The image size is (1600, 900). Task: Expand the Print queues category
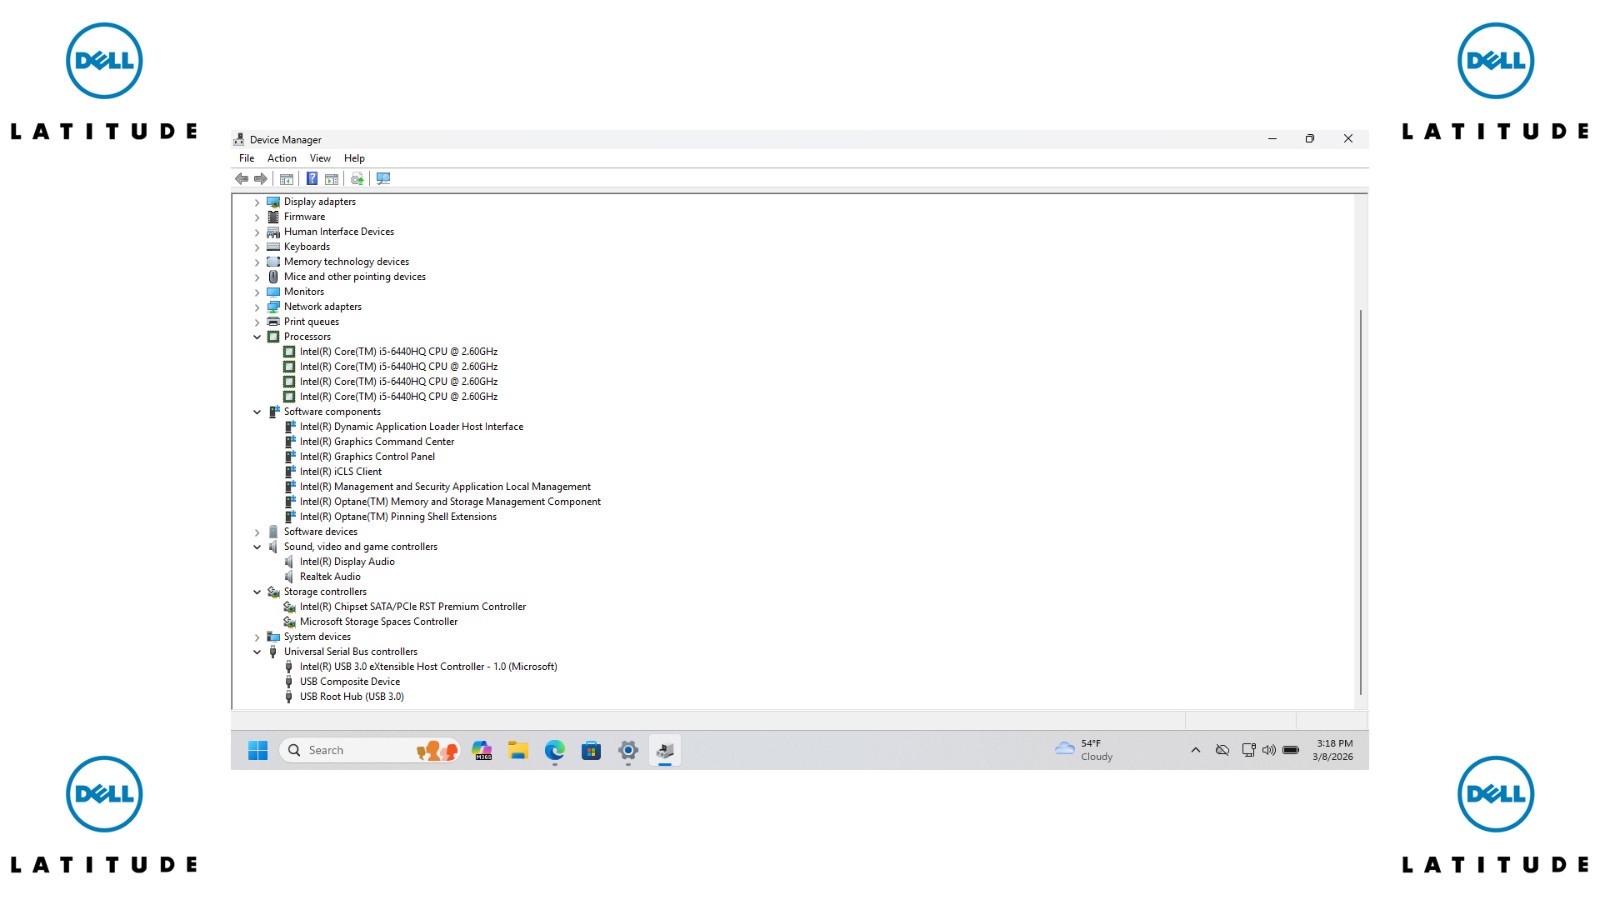257,322
